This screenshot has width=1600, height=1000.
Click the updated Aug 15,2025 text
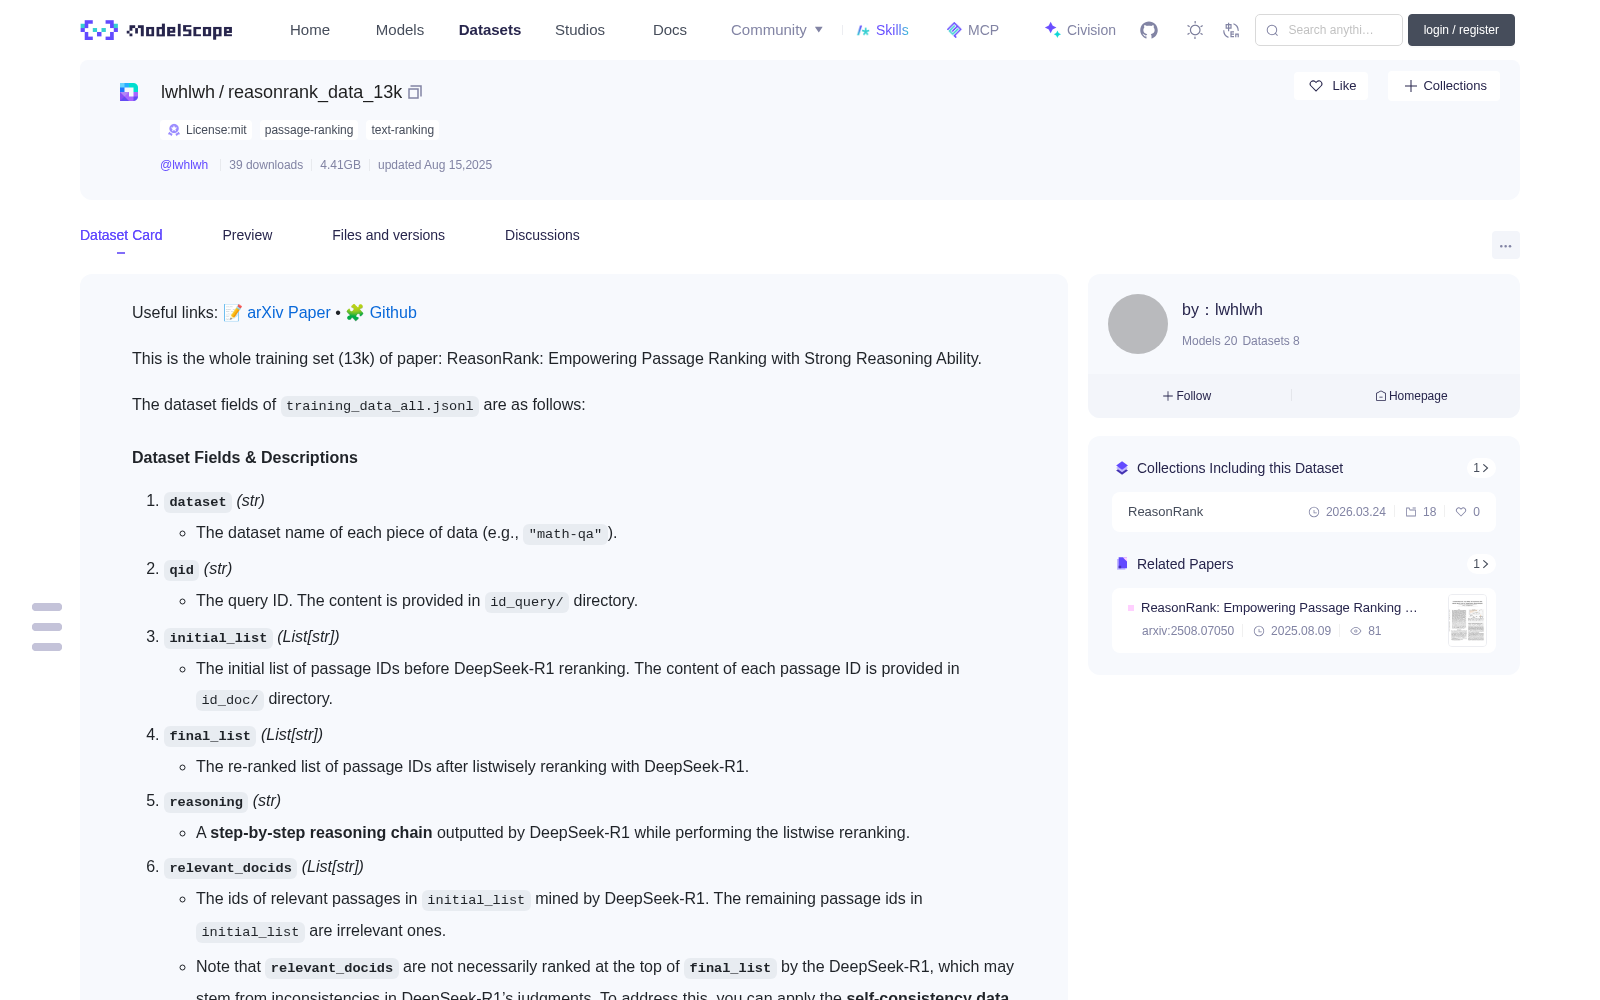coord(435,165)
